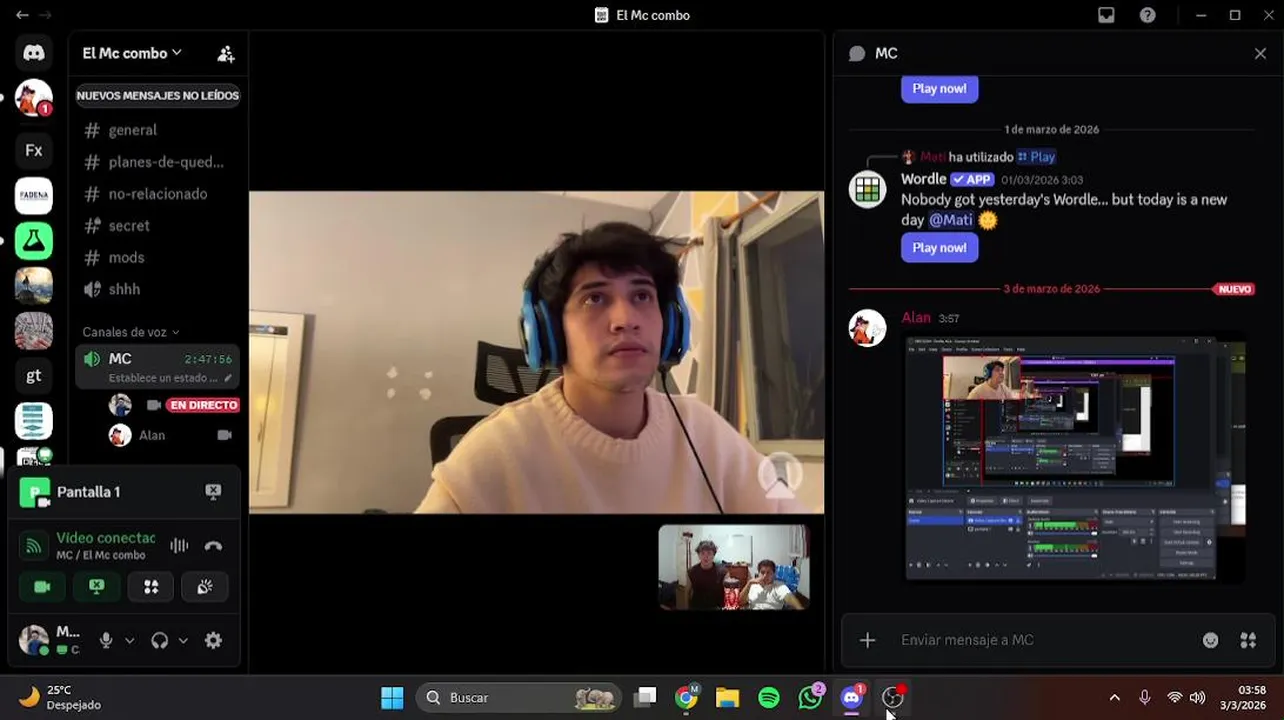Select the MC voice channel
This screenshot has height=720, width=1284.
[x=157, y=367]
